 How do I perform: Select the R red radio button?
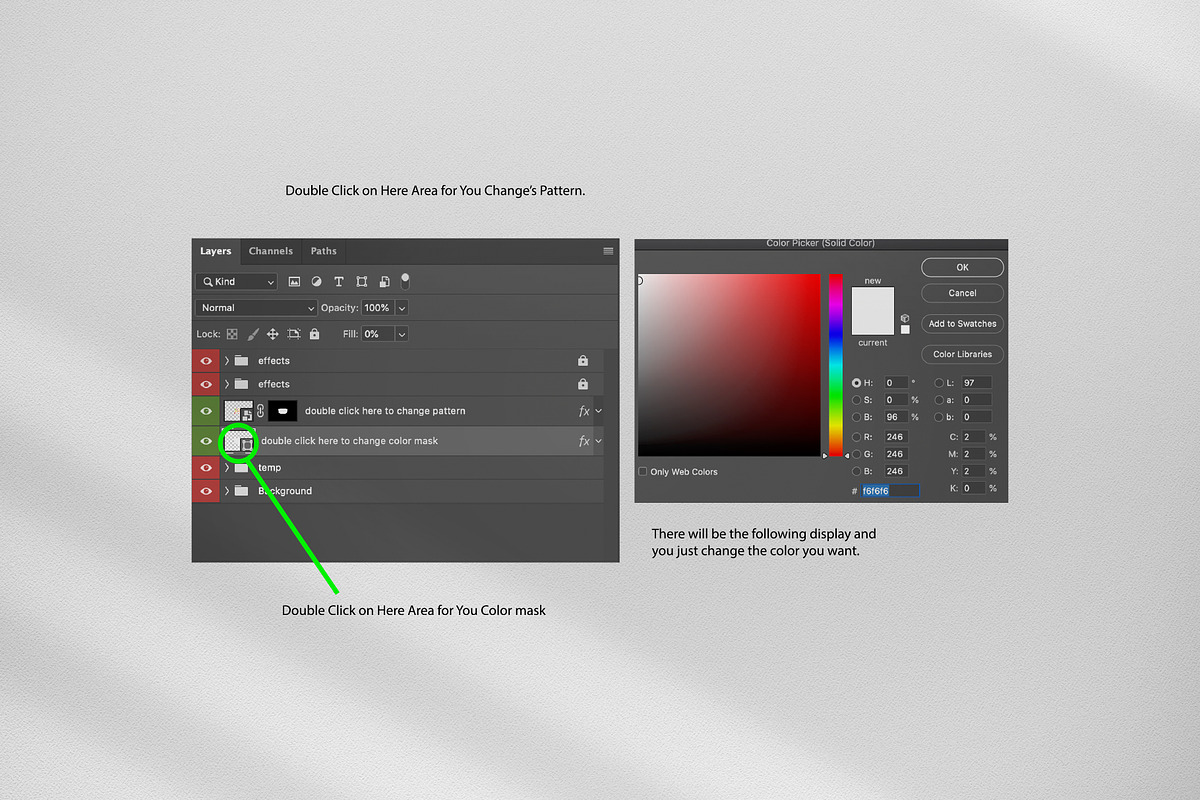pyautogui.click(x=857, y=437)
